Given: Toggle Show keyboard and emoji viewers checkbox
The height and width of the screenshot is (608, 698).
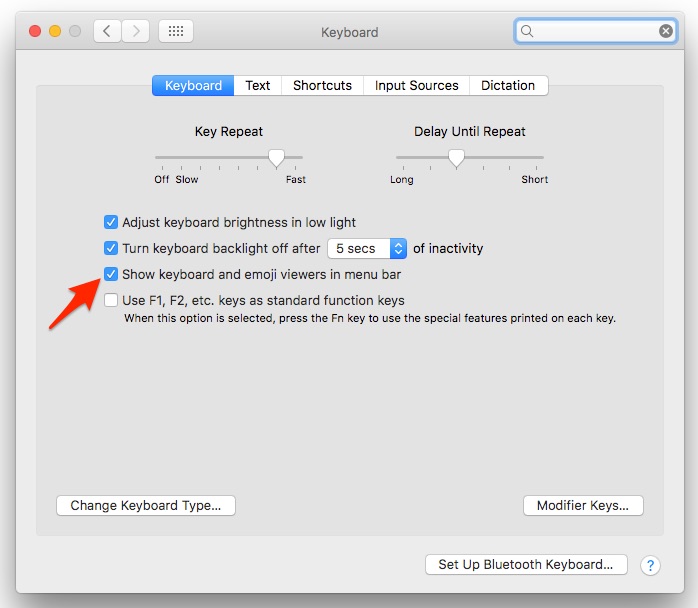Looking at the screenshot, I should point(111,274).
